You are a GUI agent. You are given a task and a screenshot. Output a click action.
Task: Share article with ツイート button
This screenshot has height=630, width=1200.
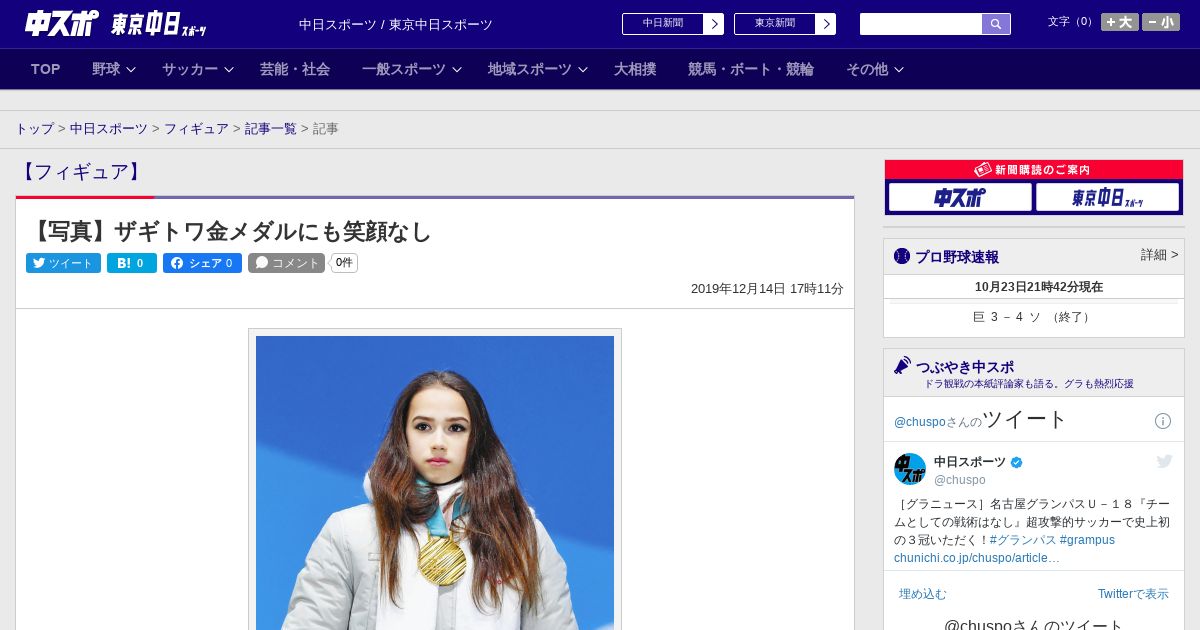[x=63, y=263]
